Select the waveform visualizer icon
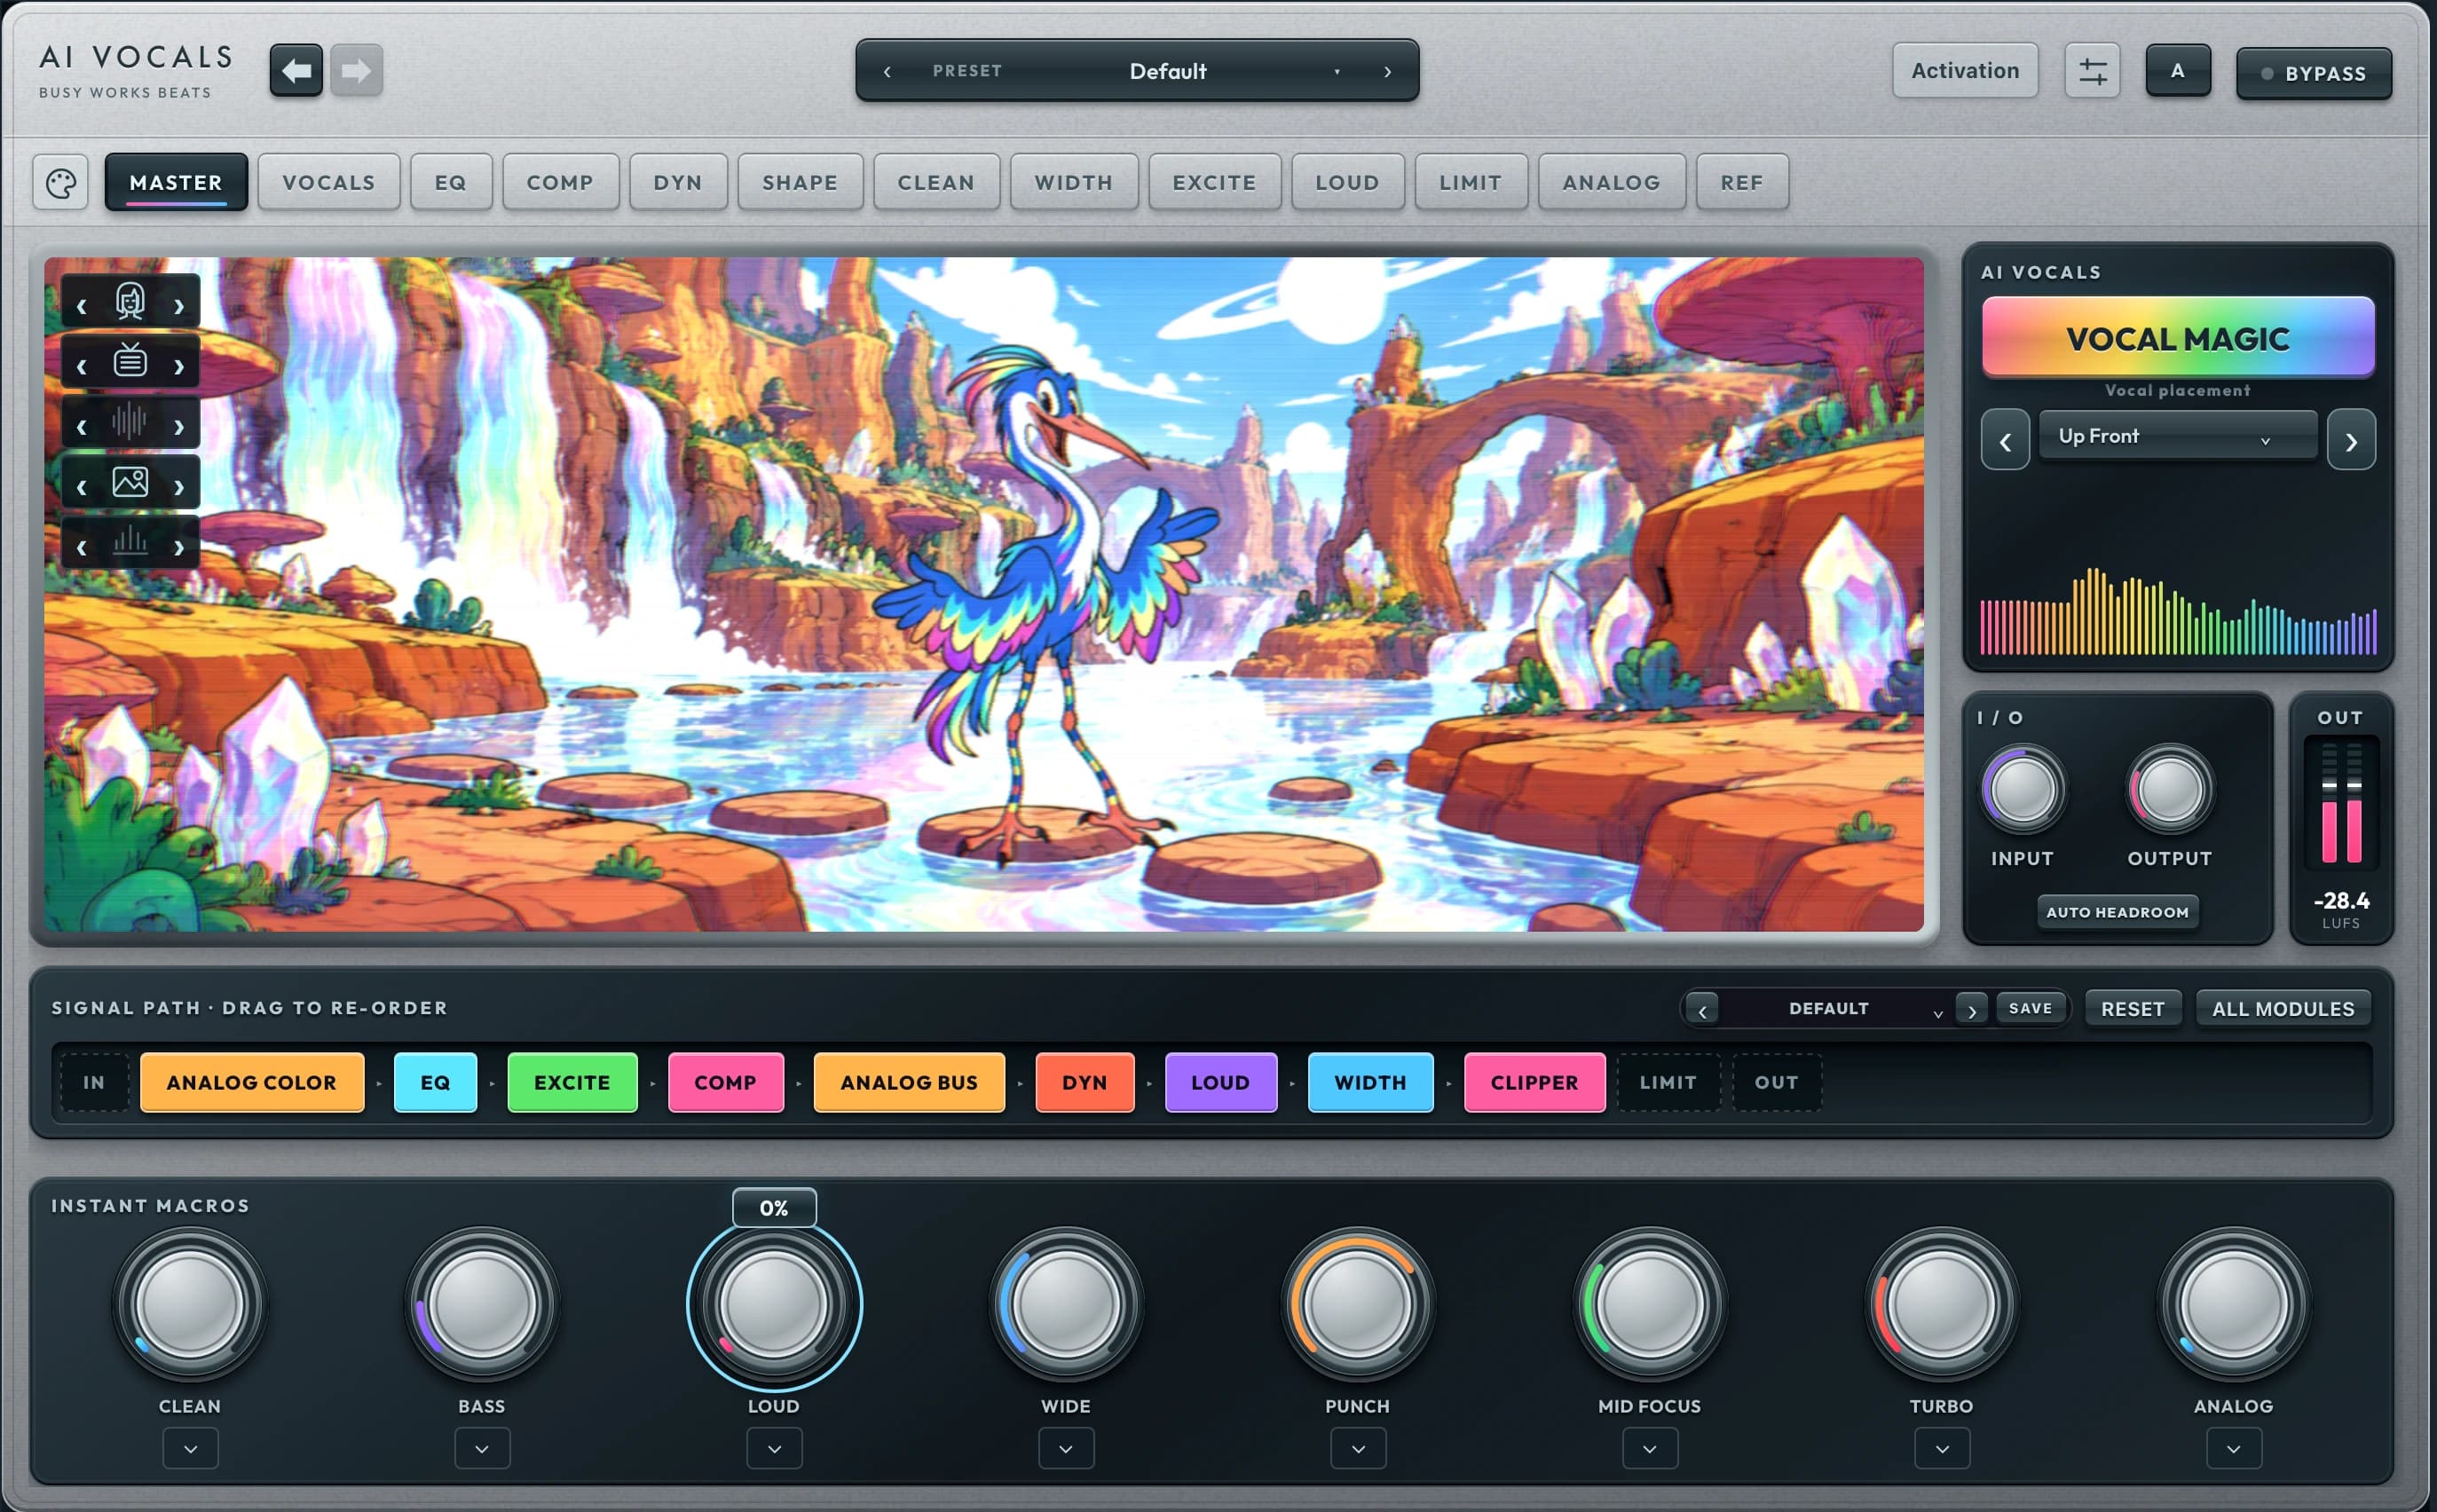 tap(130, 421)
